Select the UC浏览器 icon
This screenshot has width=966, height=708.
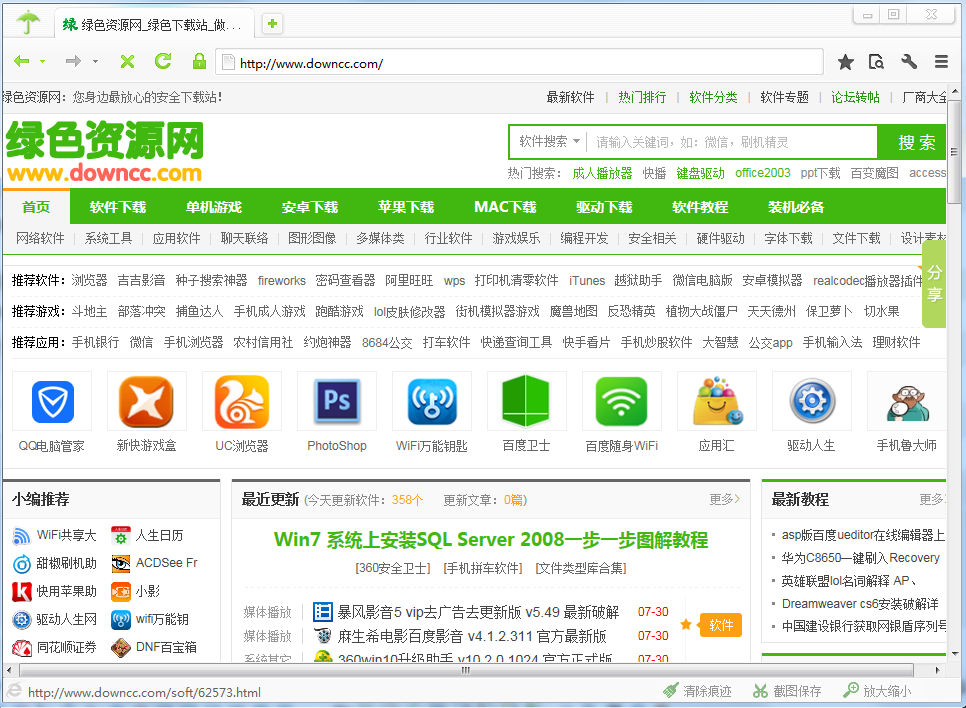tap(241, 401)
